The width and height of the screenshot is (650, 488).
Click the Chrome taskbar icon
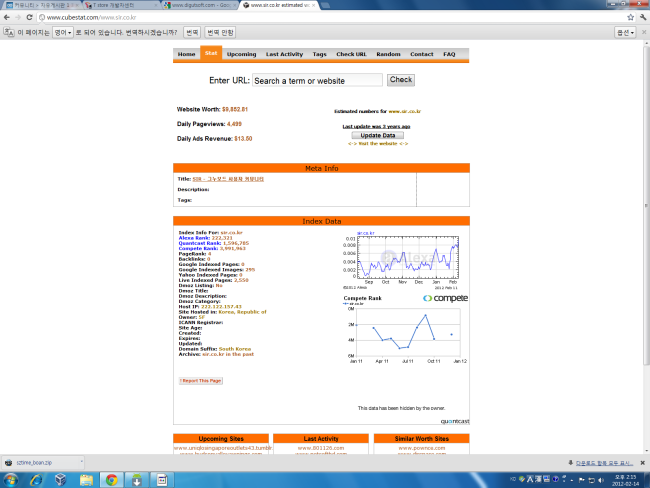[111, 480]
